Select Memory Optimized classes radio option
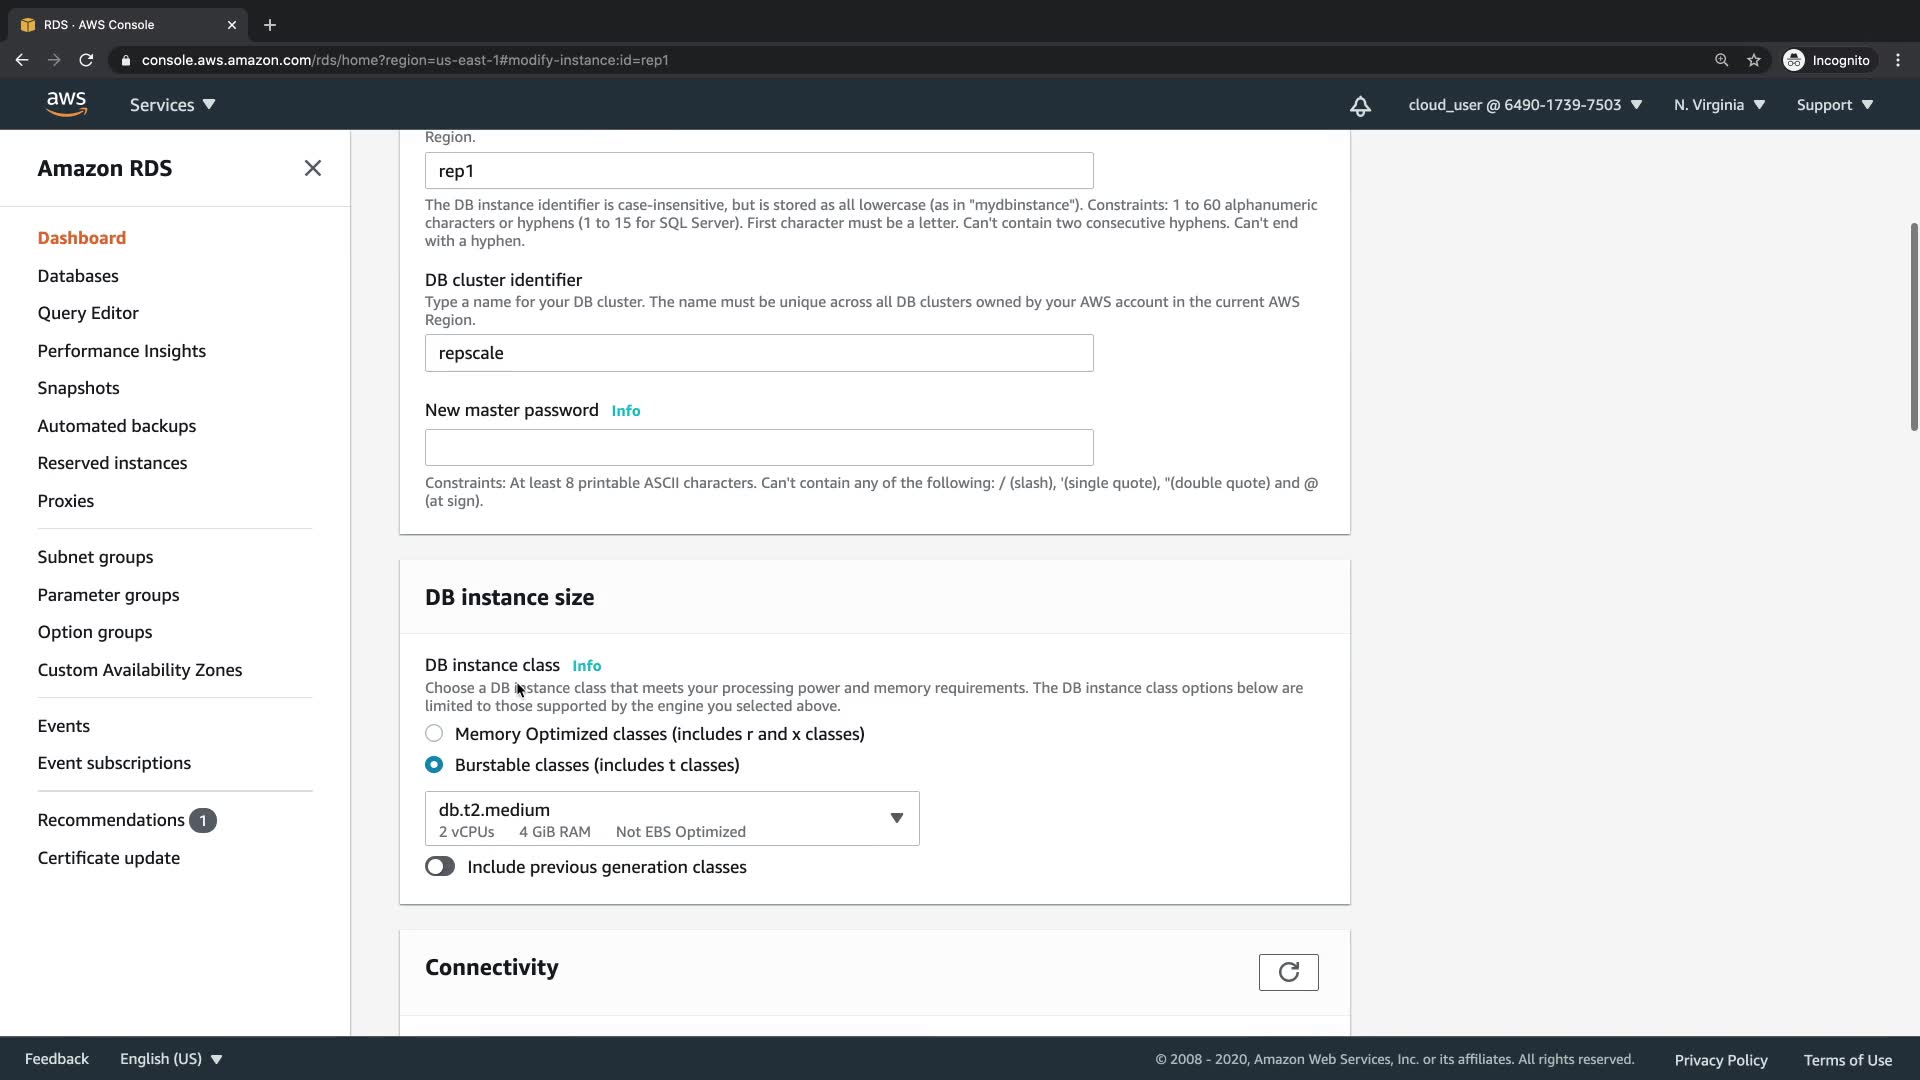Viewport: 1920px width, 1080px height. coord(434,734)
